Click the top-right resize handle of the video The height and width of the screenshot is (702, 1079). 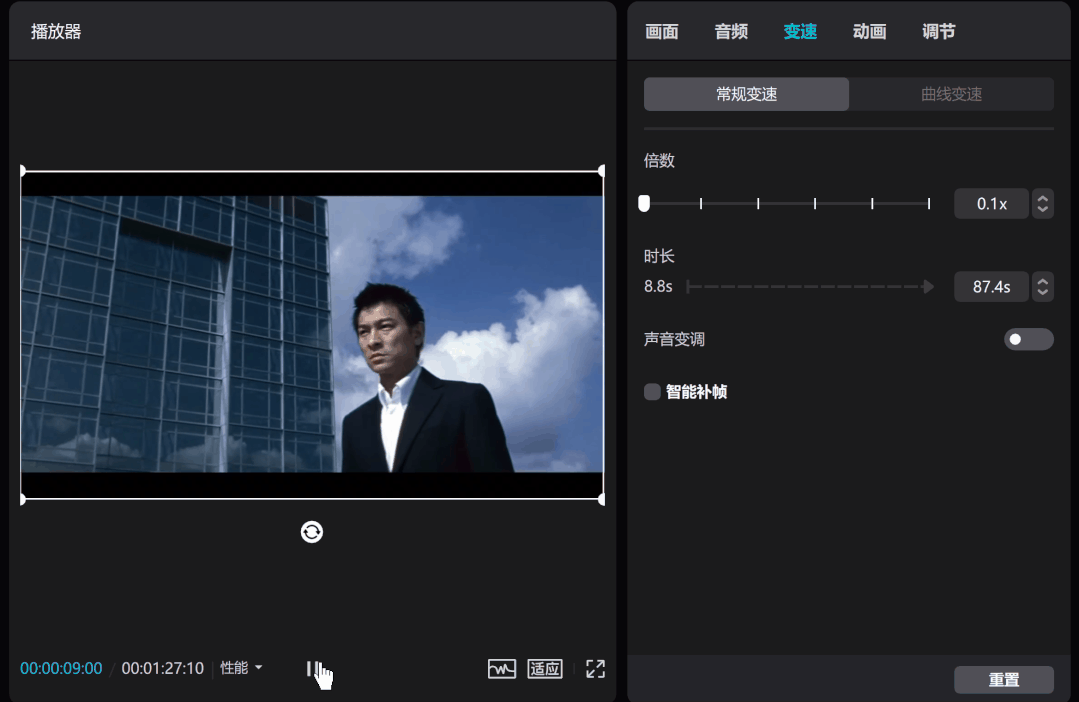[x=602, y=171]
